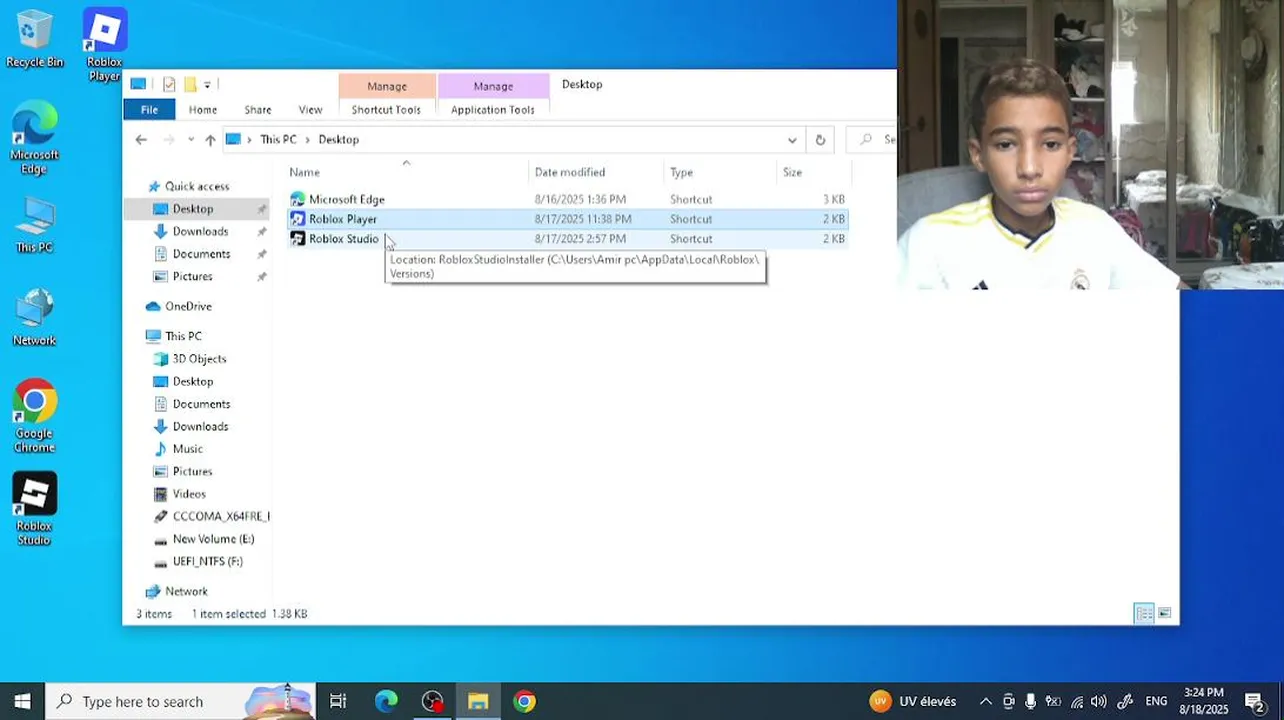The width and height of the screenshot is (1284, 720).
Task: Go back with the Back arrow
Action: [x=141, y=140]
